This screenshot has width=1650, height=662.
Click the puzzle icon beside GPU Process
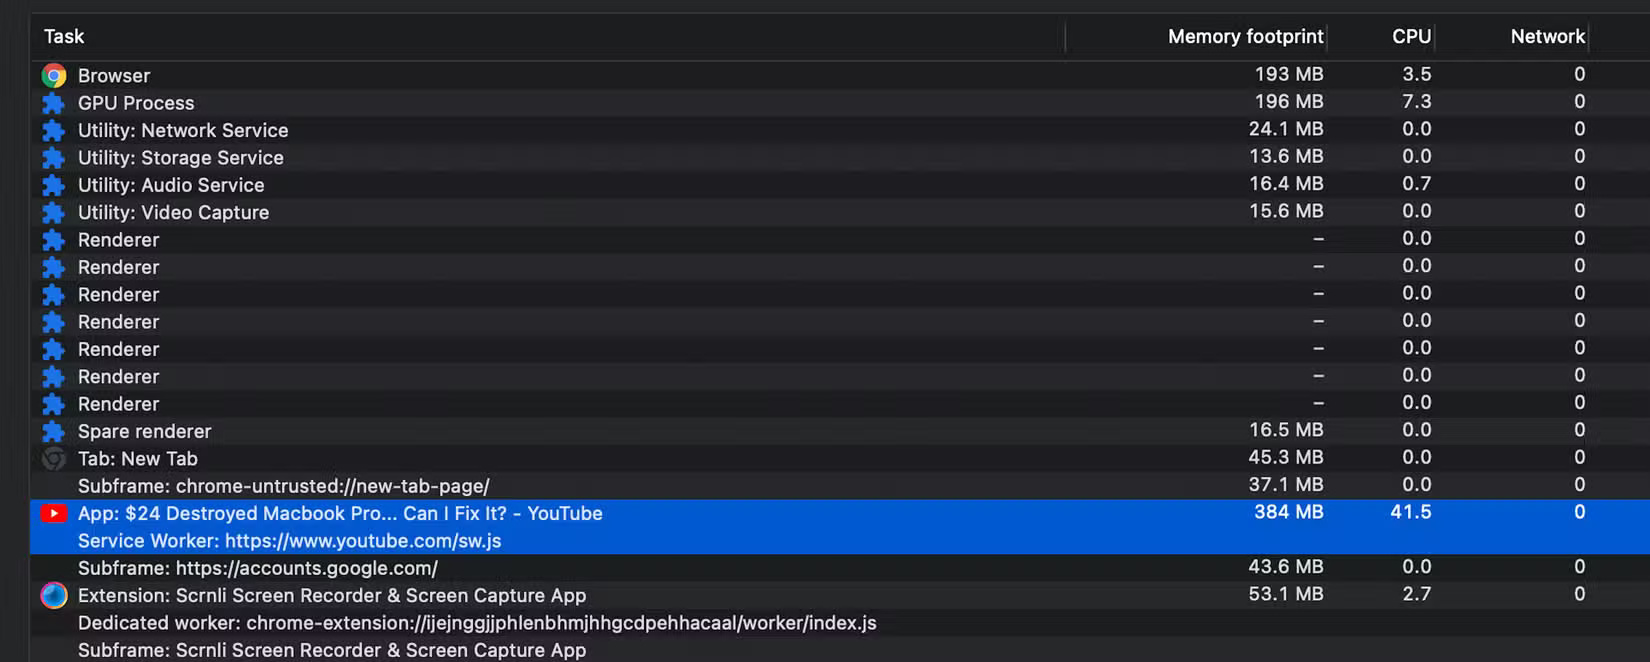(x=54, y=103)
